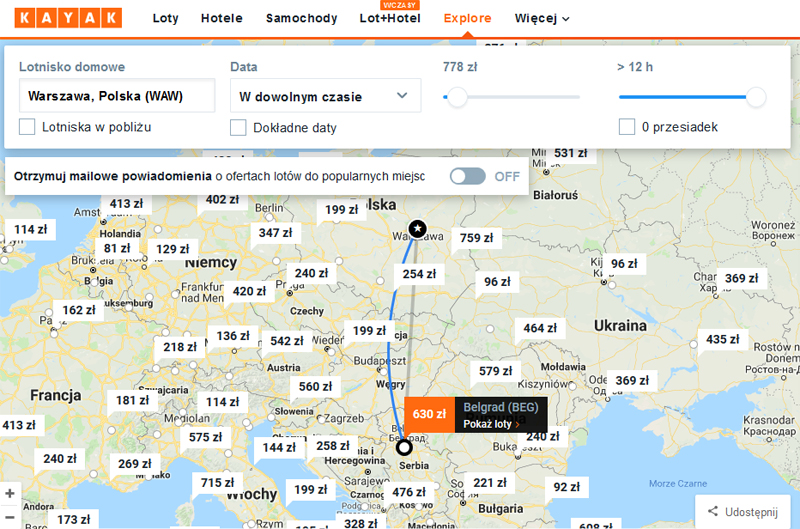Click the price slider handle
This screenshot has height=529, width=800.
click(457, 97)
